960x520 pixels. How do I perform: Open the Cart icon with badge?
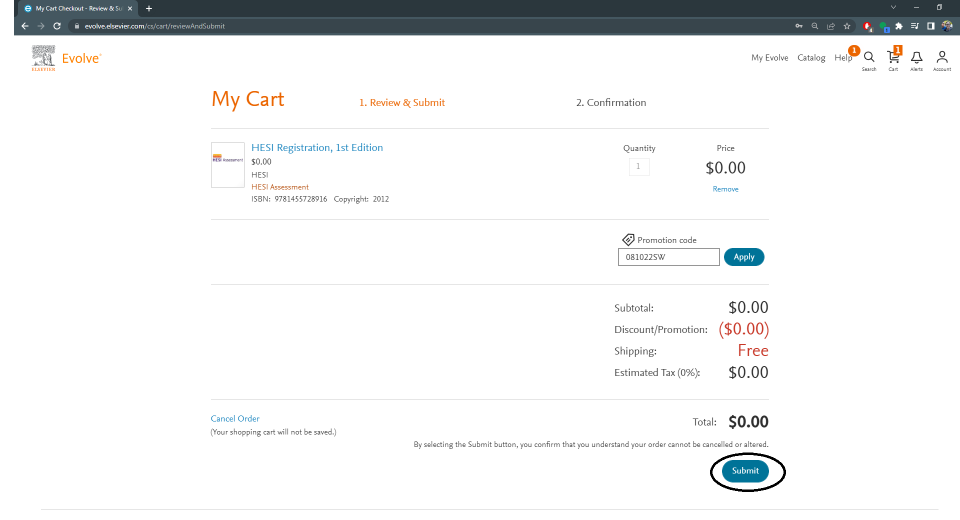click(894, 57)
